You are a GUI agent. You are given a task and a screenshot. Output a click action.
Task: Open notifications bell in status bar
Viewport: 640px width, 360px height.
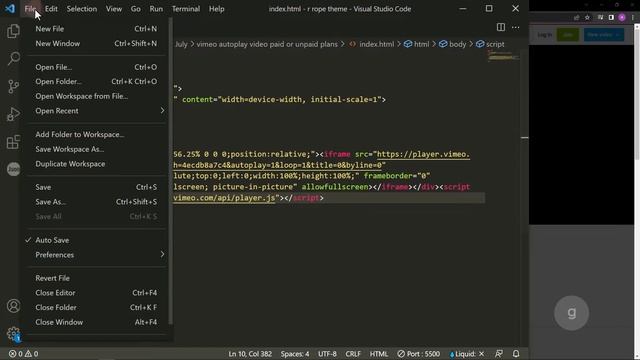tap(516, 354)
